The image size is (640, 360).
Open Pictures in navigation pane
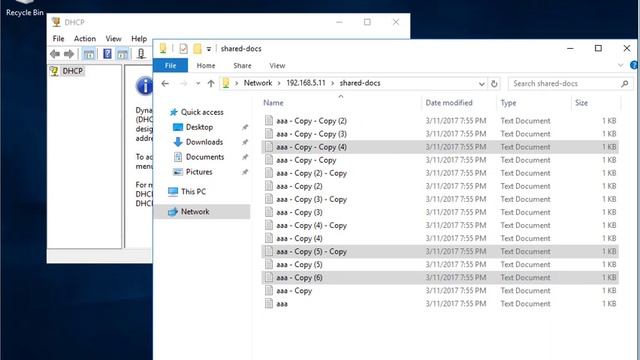click(199, 172)
